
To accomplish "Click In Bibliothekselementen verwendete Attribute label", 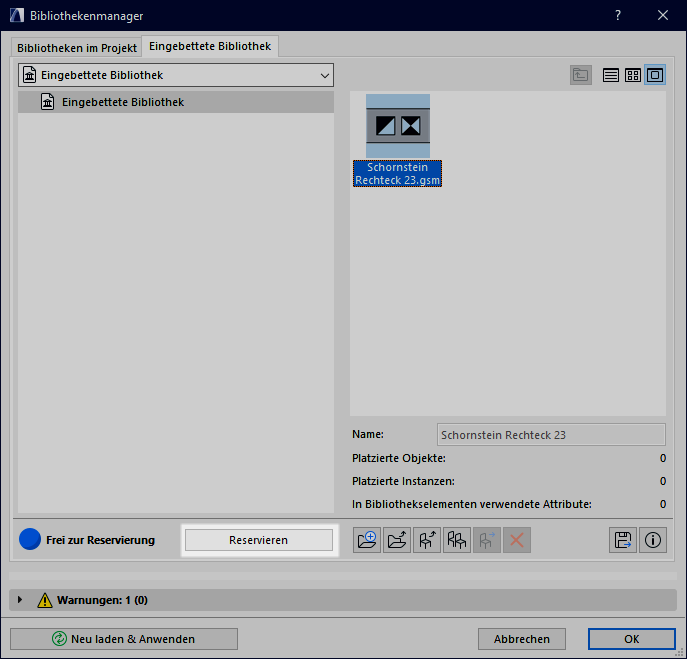I will click(472, 504).
